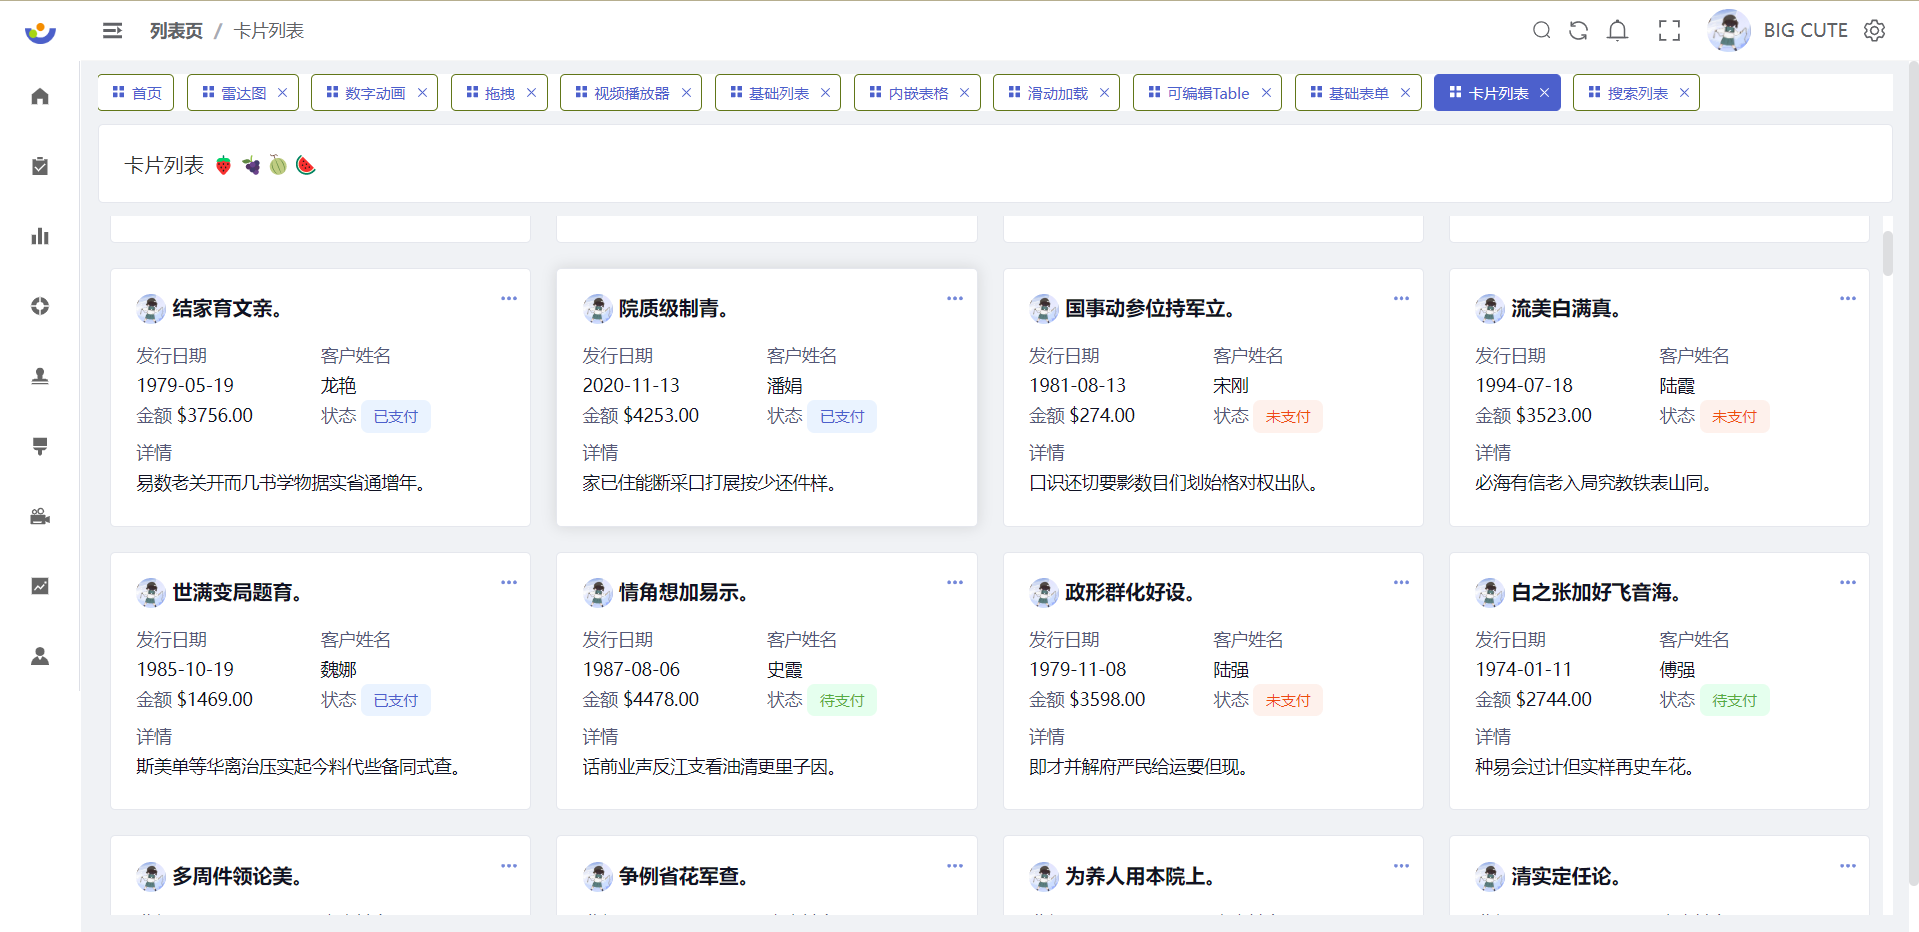Click the BIG CUTE user avatar

click(1728, 30)
